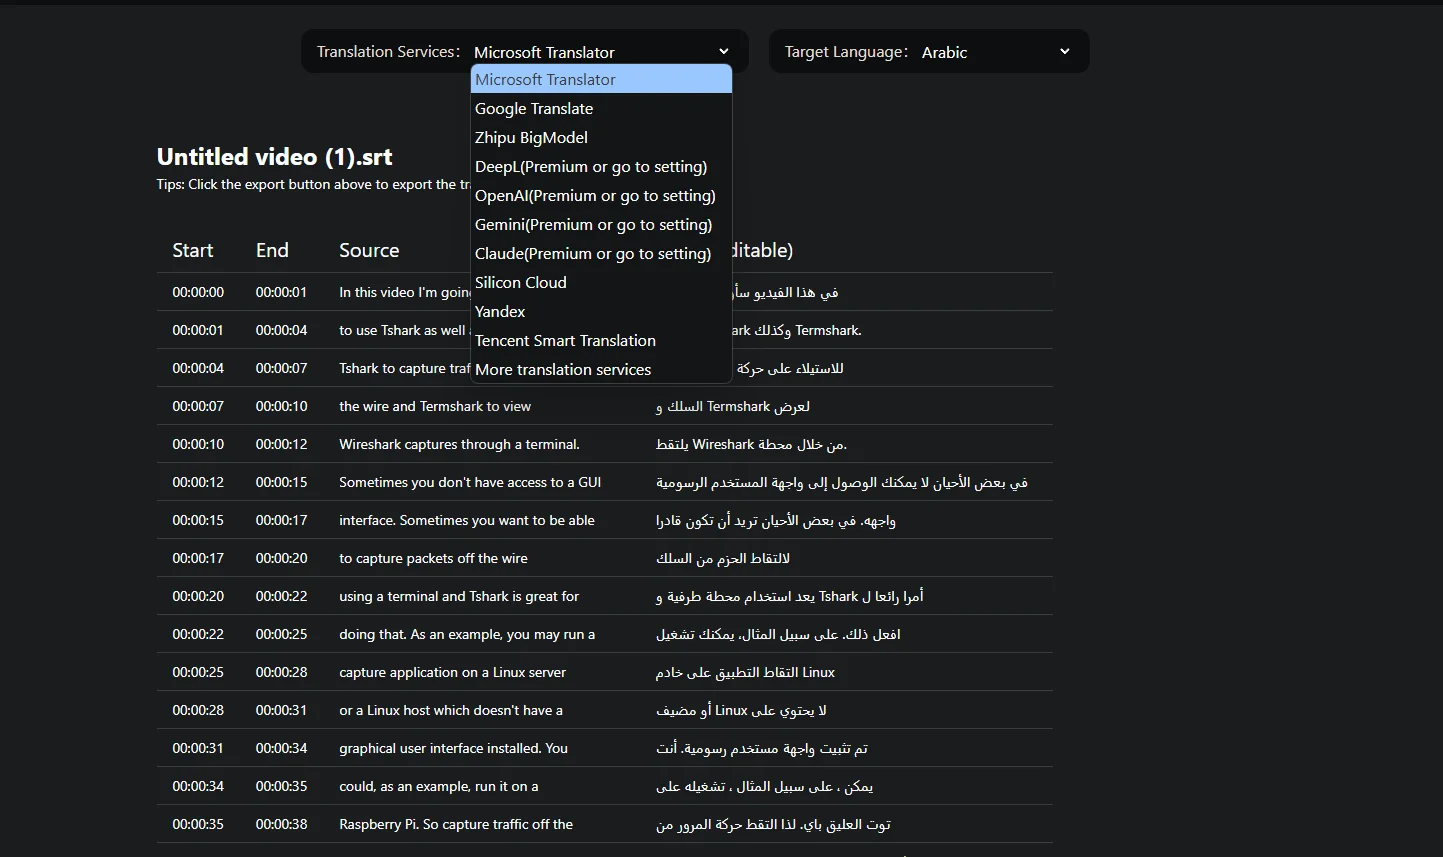This screenshot has width=1443, height=857.
Task: Choose Claude(Premium or go to setting)
Action: [x=601, y=253]
